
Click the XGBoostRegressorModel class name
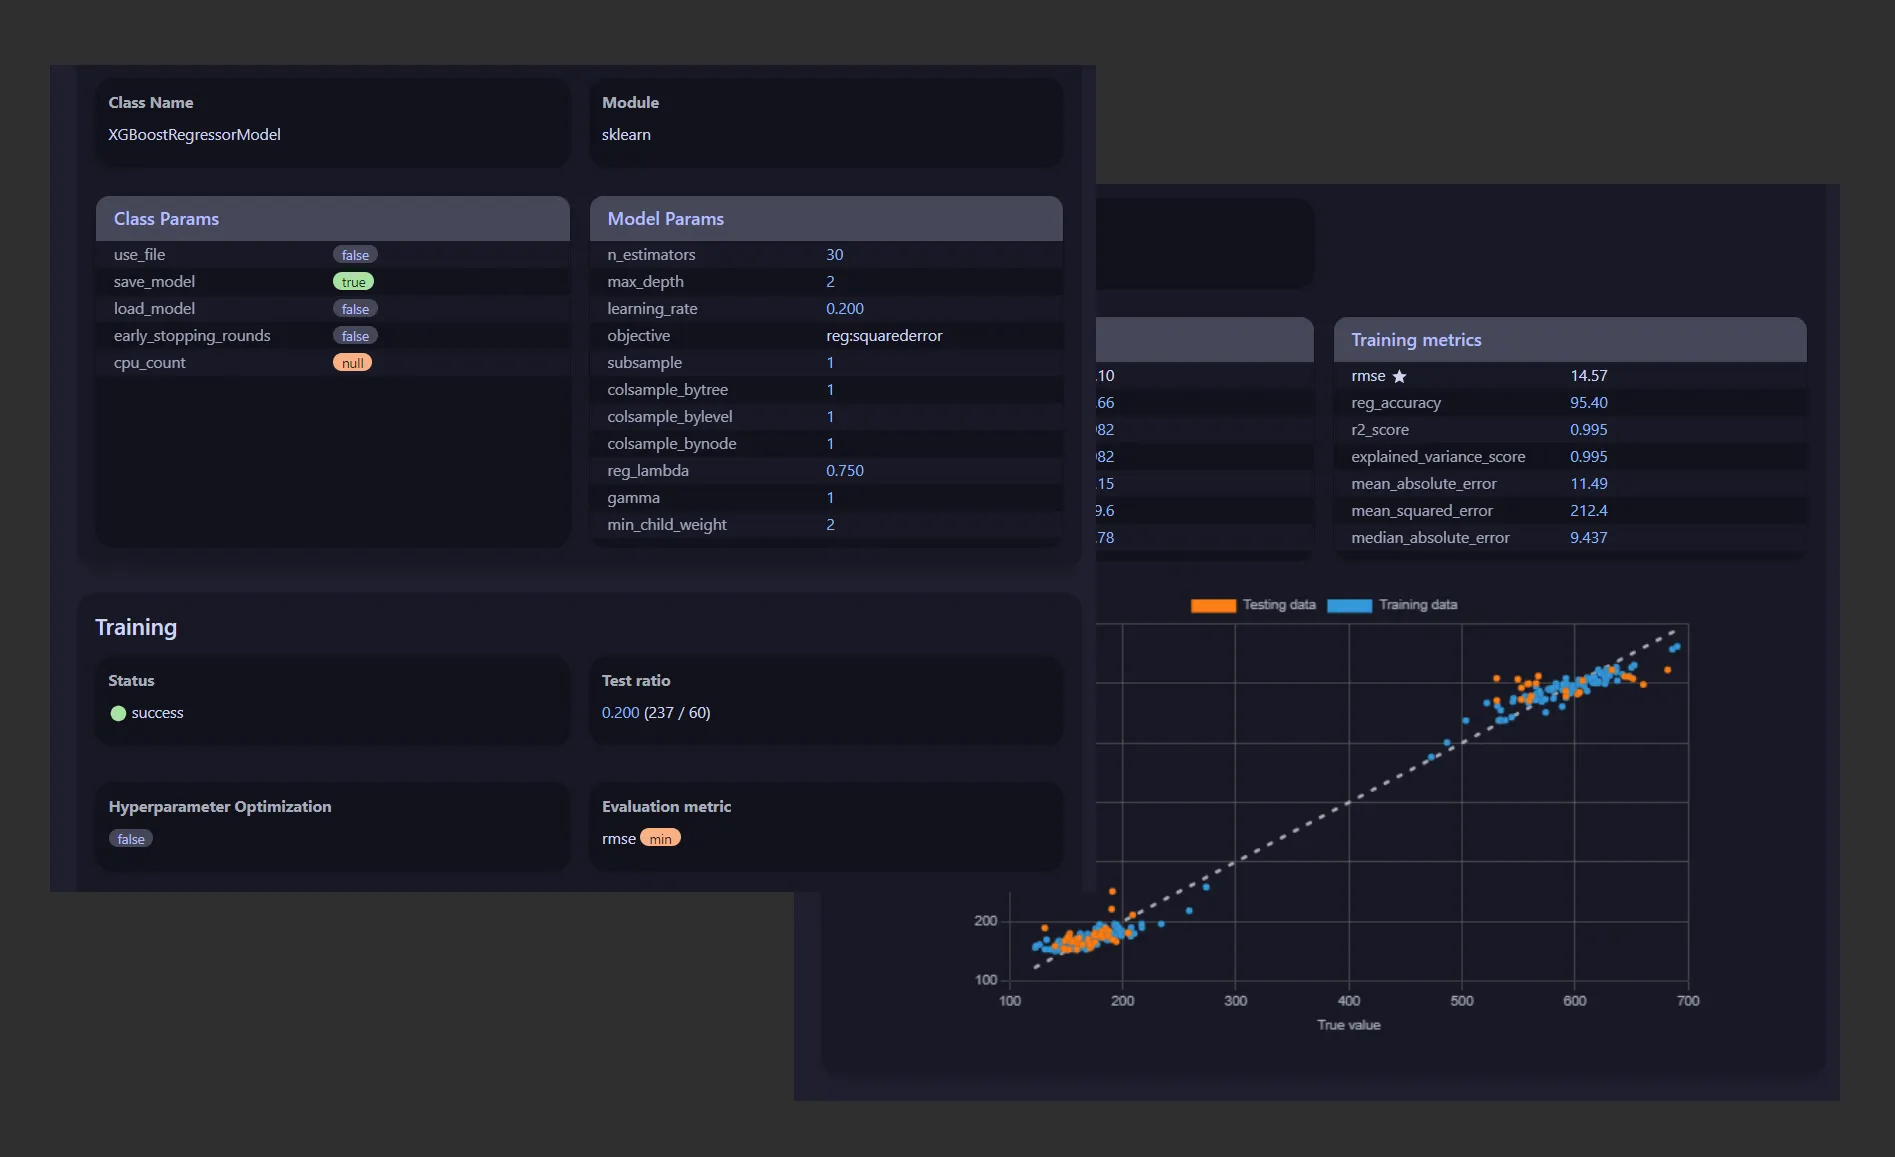point(194,134)
